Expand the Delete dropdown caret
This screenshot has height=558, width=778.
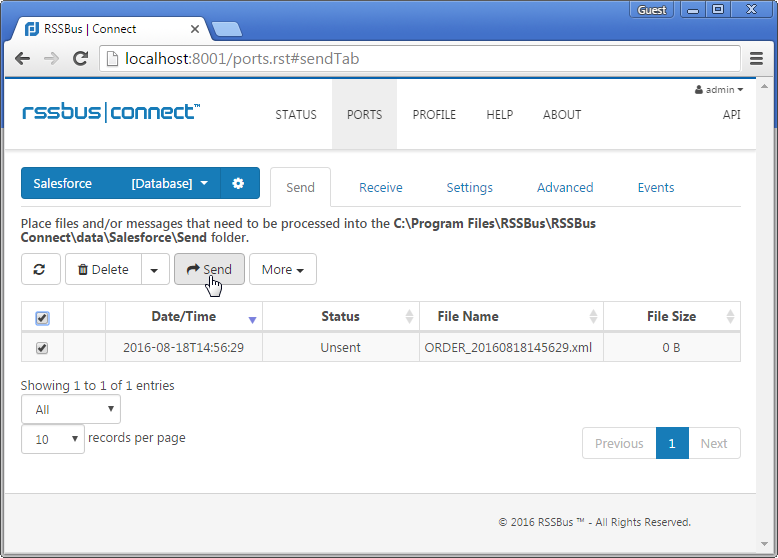point(154,269)
